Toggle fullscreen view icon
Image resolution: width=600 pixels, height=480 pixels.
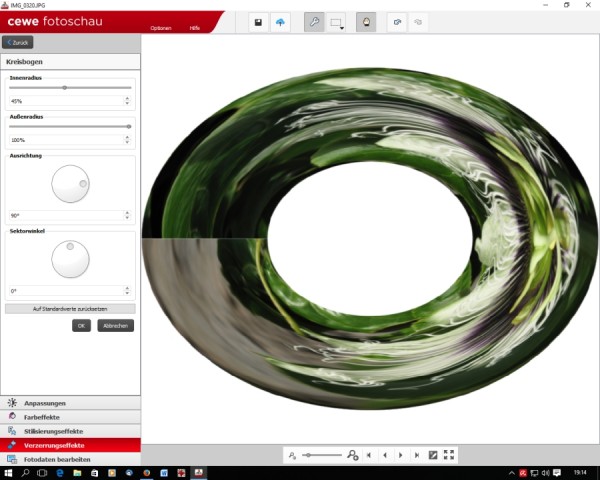449,455
